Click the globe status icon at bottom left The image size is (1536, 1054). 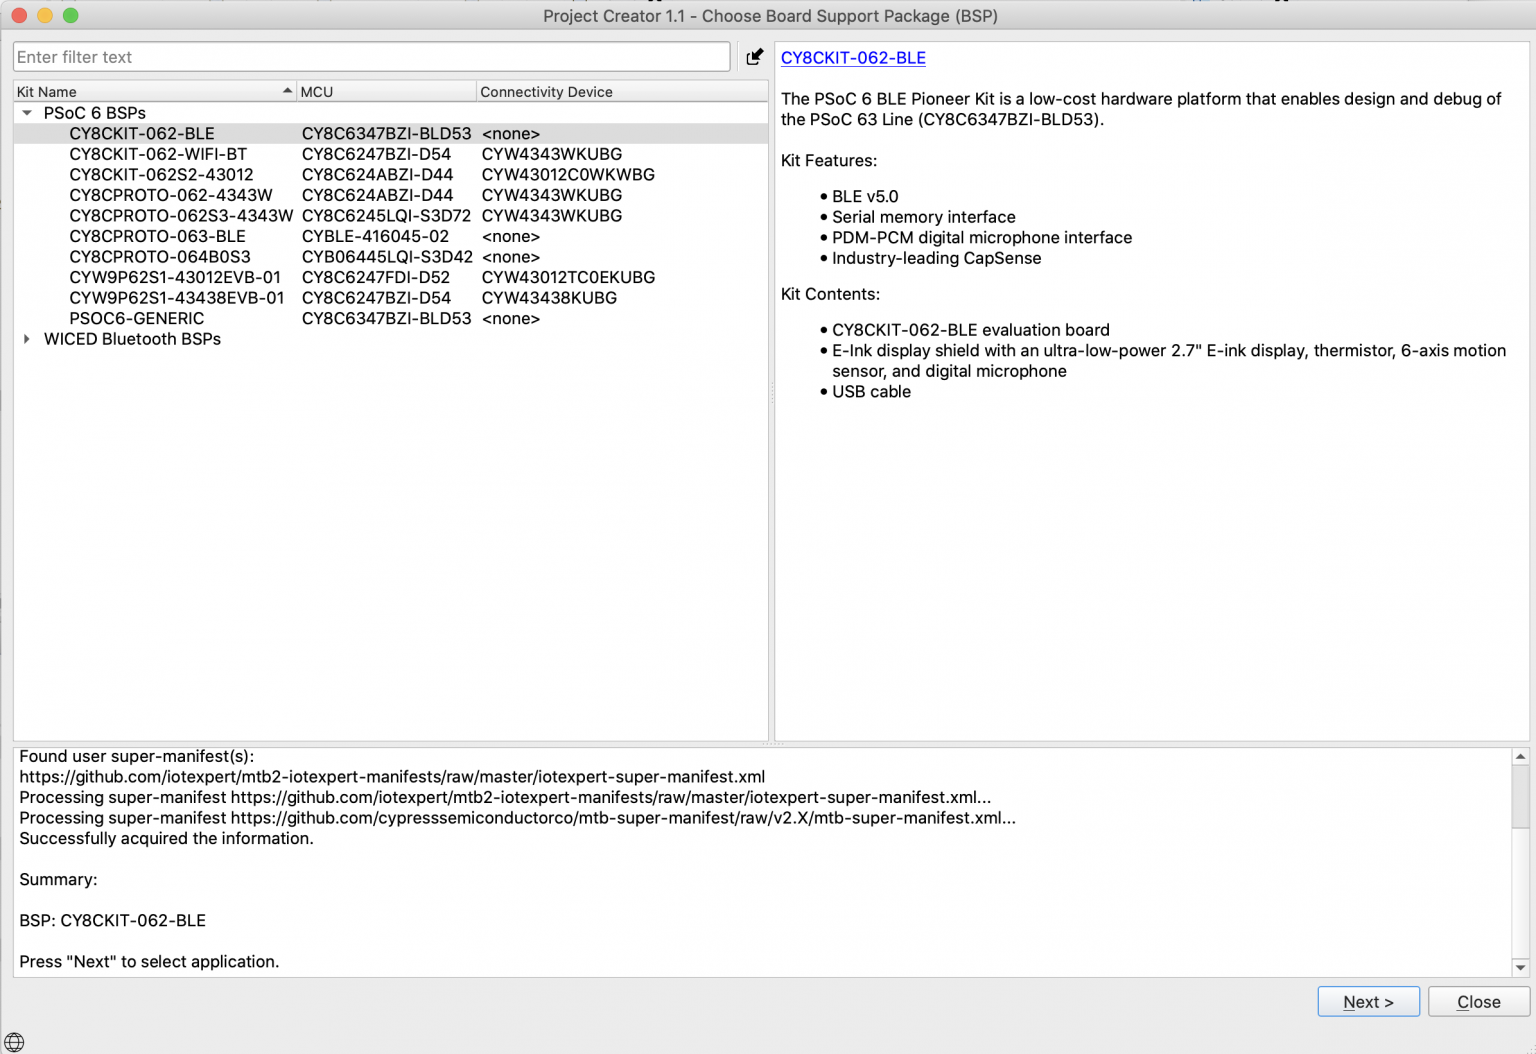(x=16, y=1042)
